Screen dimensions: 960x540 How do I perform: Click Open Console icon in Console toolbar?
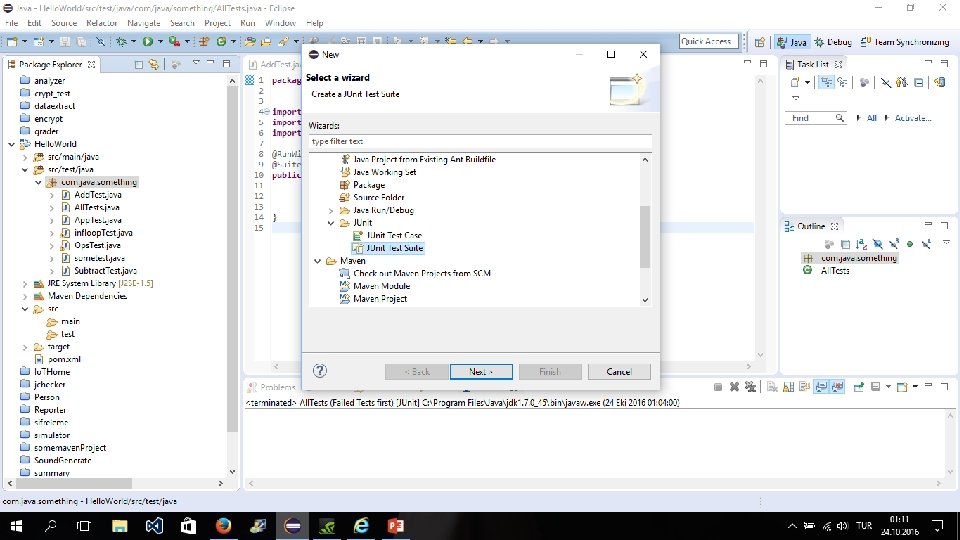tap(902, 387)
